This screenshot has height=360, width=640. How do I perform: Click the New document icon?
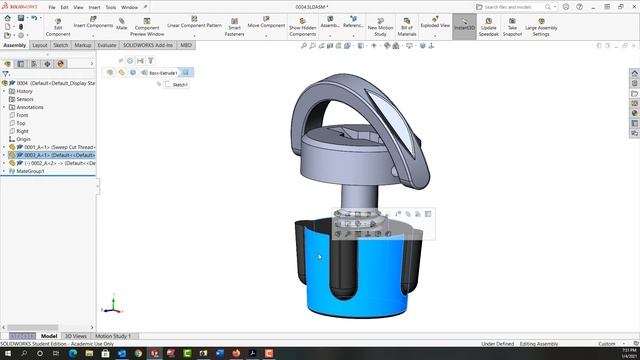[x=7, y=27]
